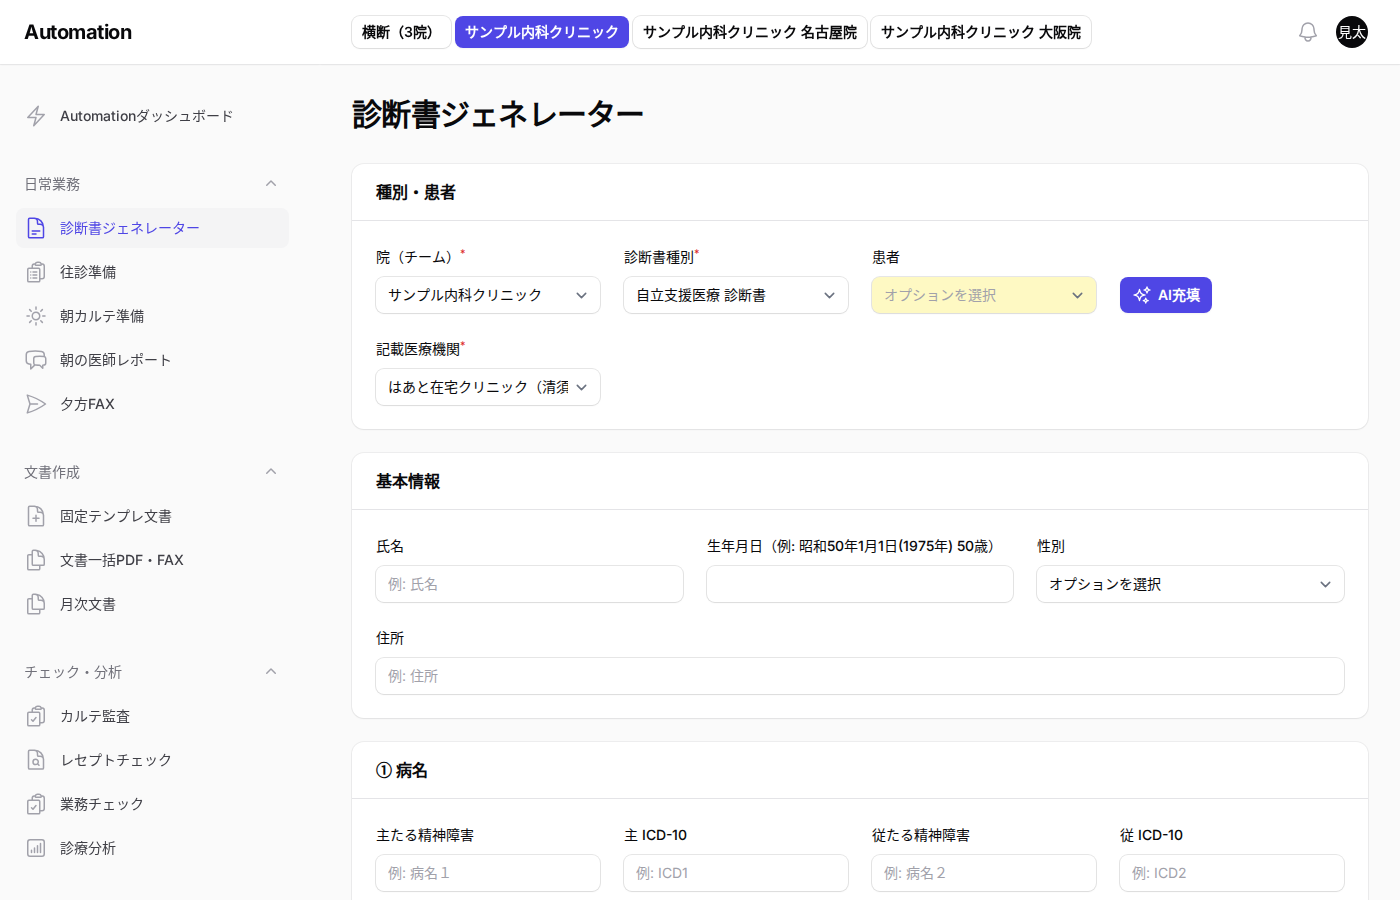Click the 診断書ジェネレーター document icon in sidebar
The height and width of the screenshot is (900, 1400).
(x=36, y=228)
